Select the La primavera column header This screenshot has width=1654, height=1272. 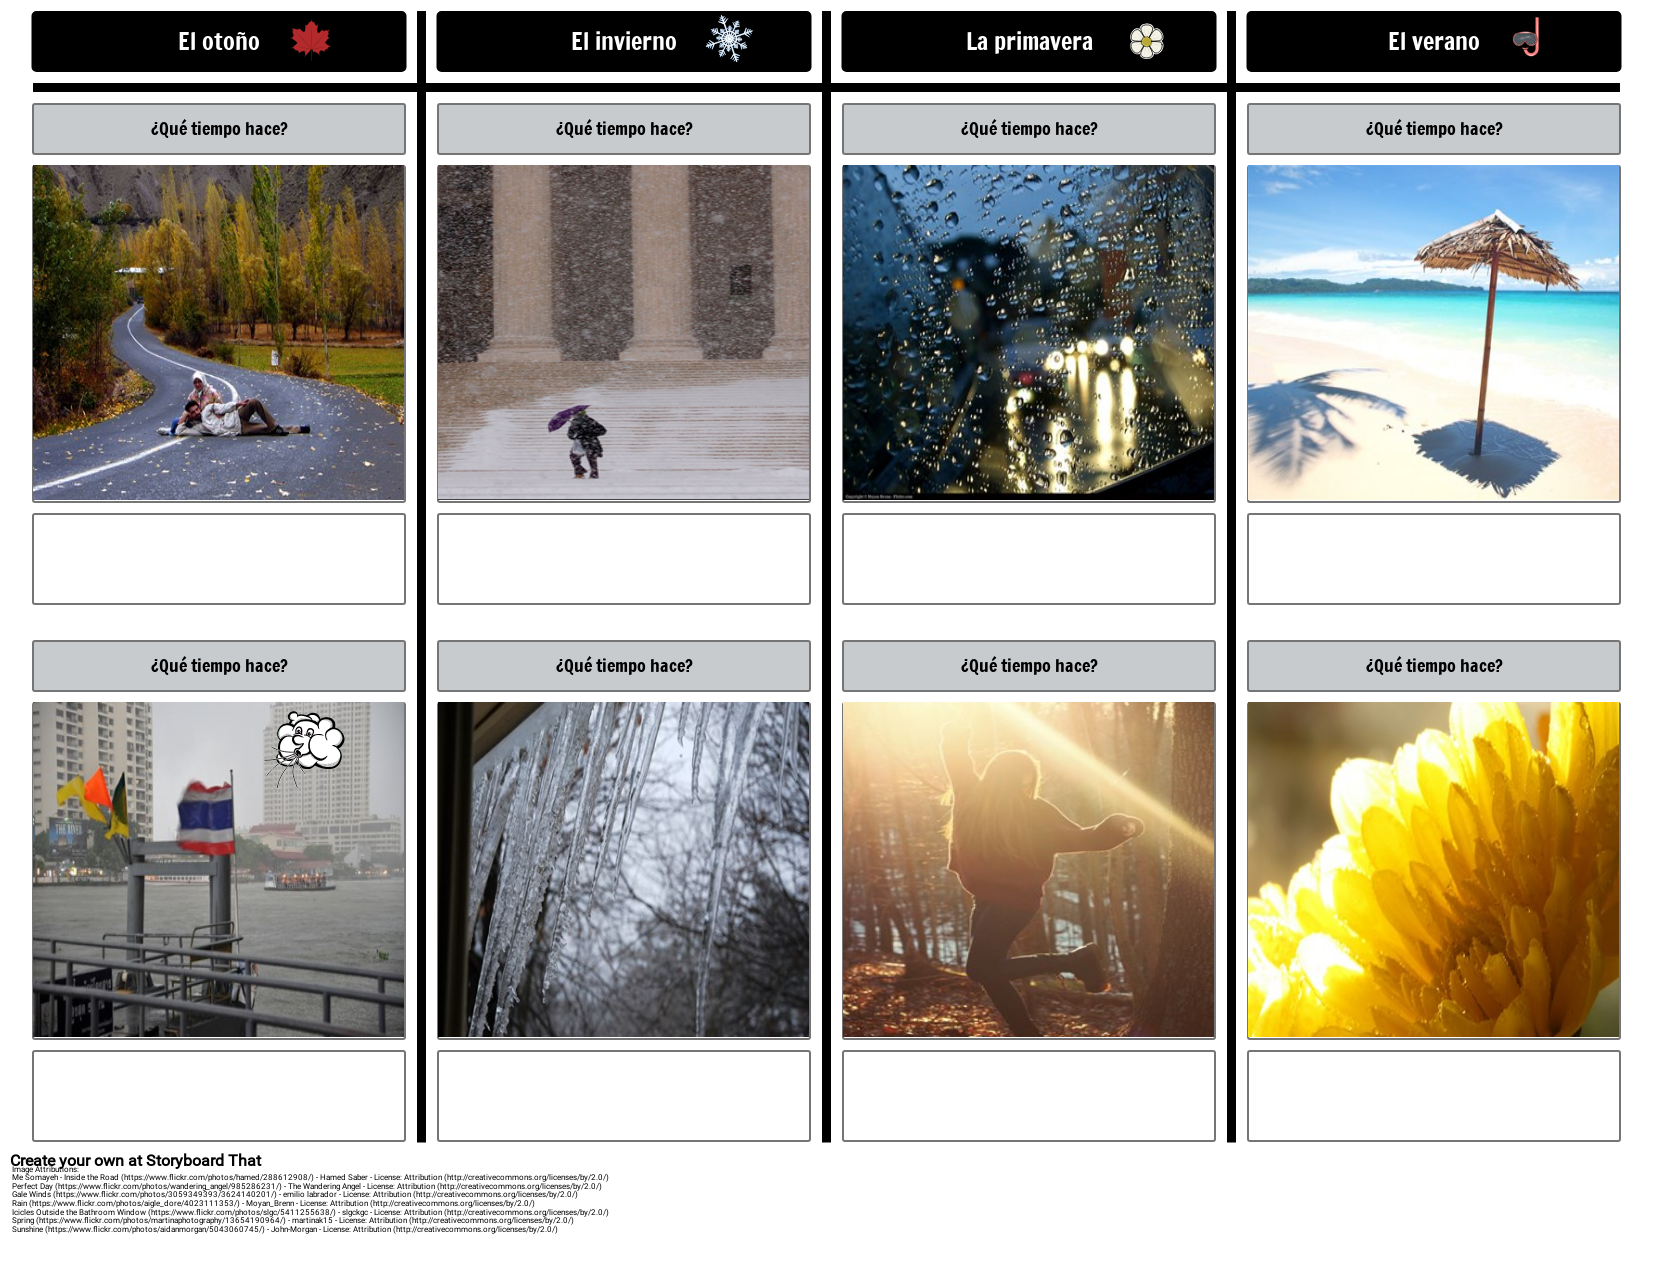click(x=1029, y=41)
